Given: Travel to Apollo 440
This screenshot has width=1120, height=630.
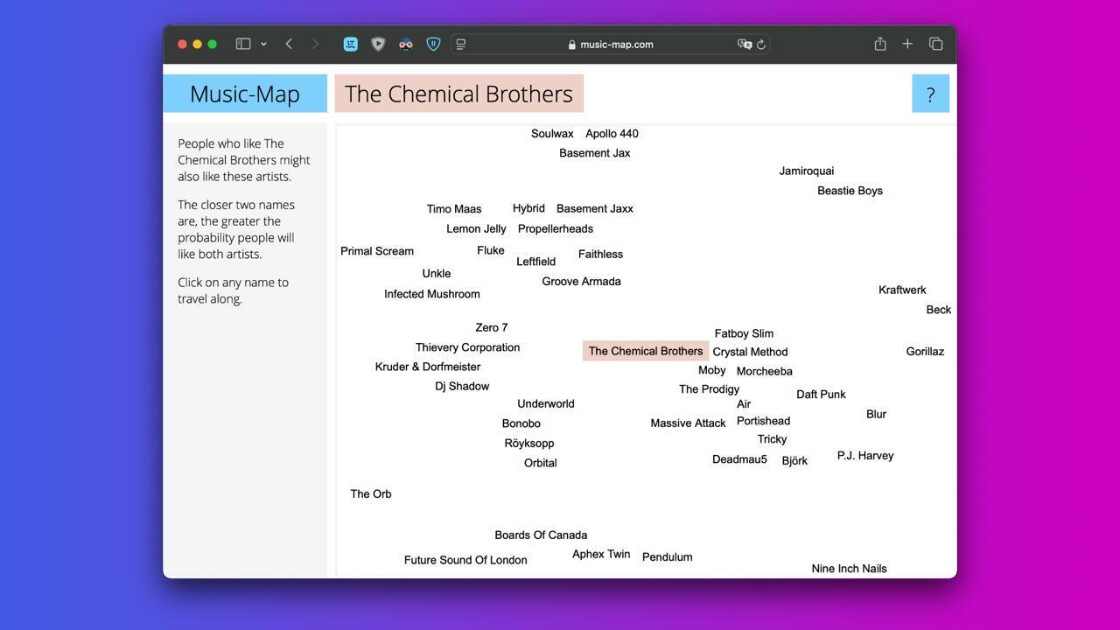Looking at the screenshot, I should tap(612, 134).
